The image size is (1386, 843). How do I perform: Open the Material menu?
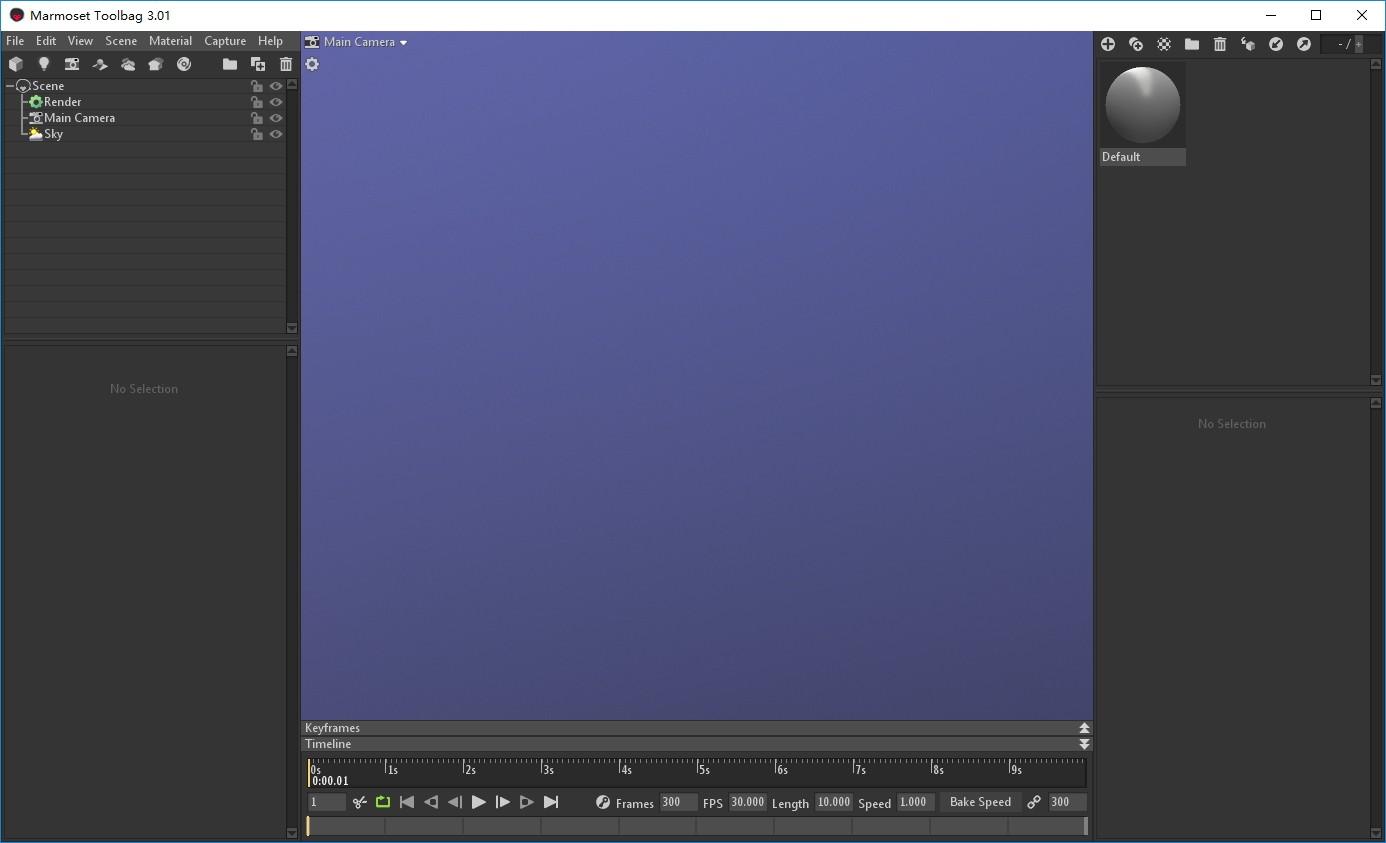click(x=170, y=41)
